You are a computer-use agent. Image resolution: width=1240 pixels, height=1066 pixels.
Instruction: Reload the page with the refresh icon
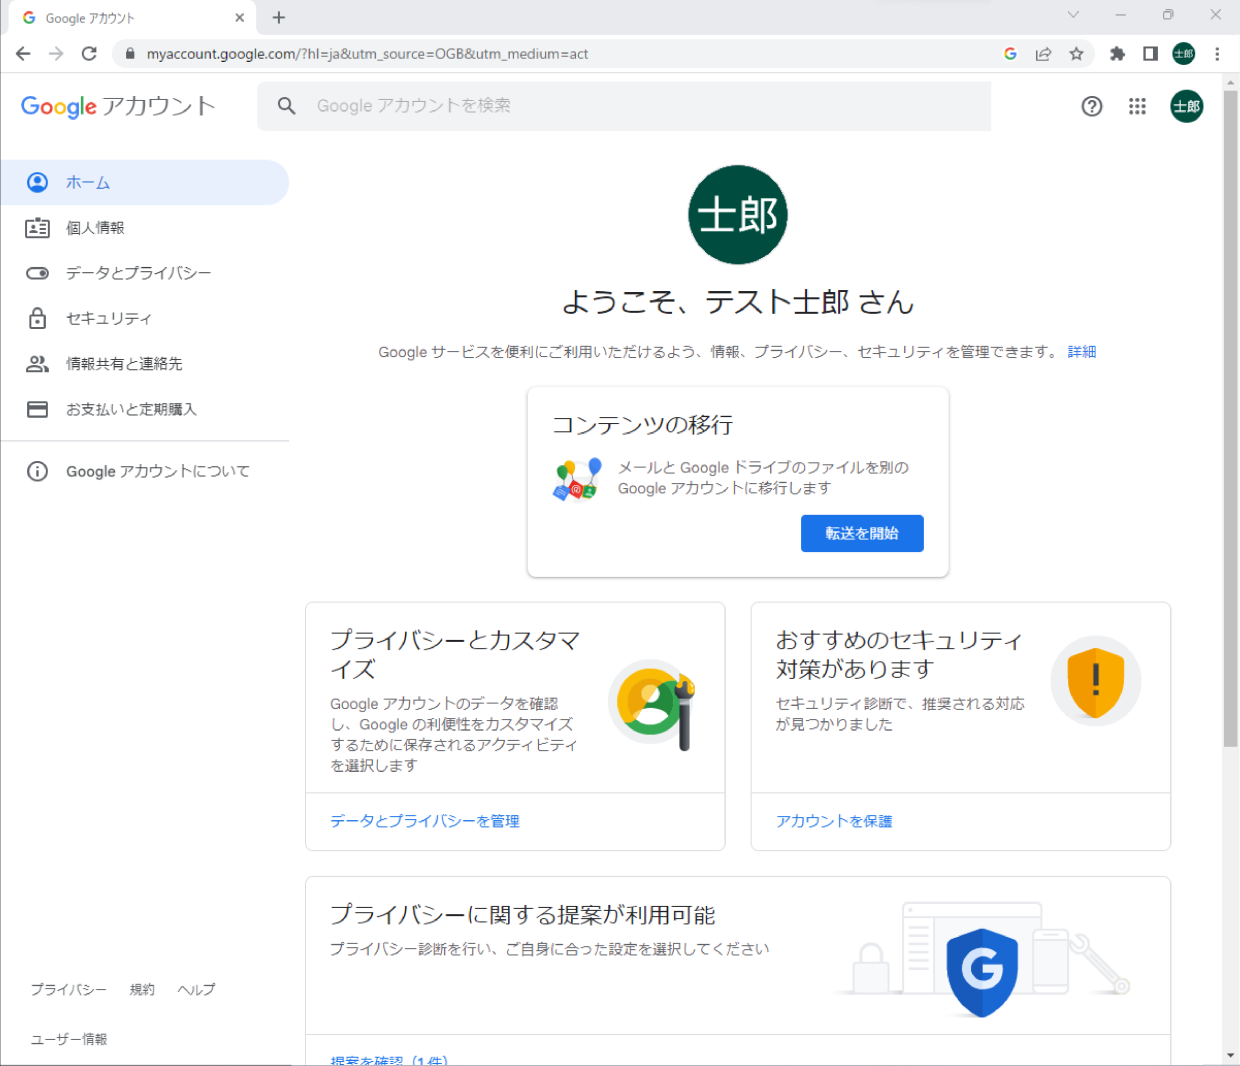pos(89,54)
